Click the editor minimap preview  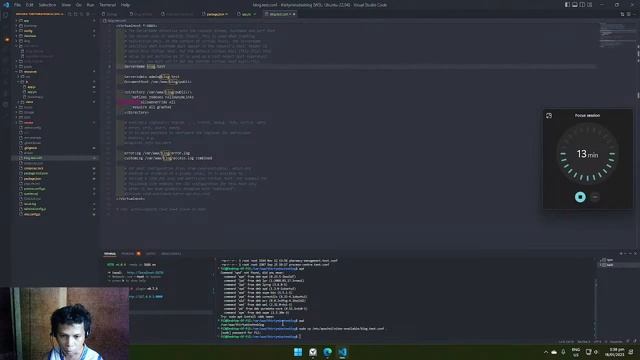click(x=616, y=35)
